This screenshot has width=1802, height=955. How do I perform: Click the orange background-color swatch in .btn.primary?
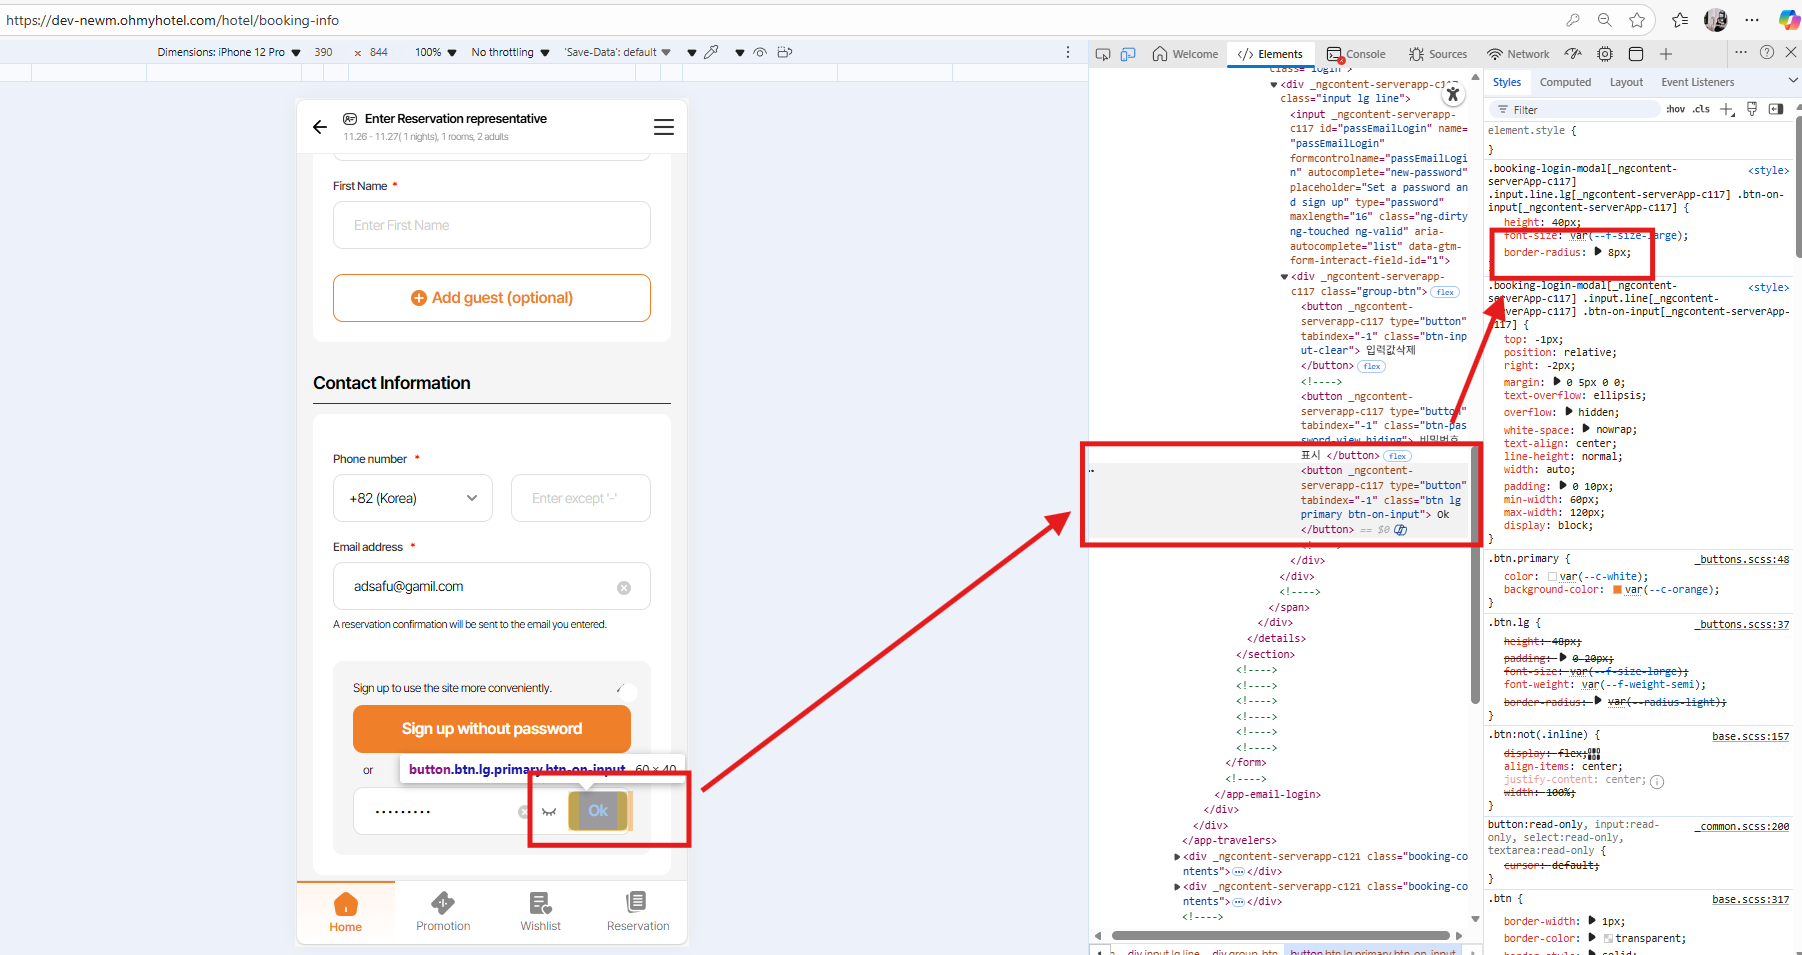tap(1617, 590)
